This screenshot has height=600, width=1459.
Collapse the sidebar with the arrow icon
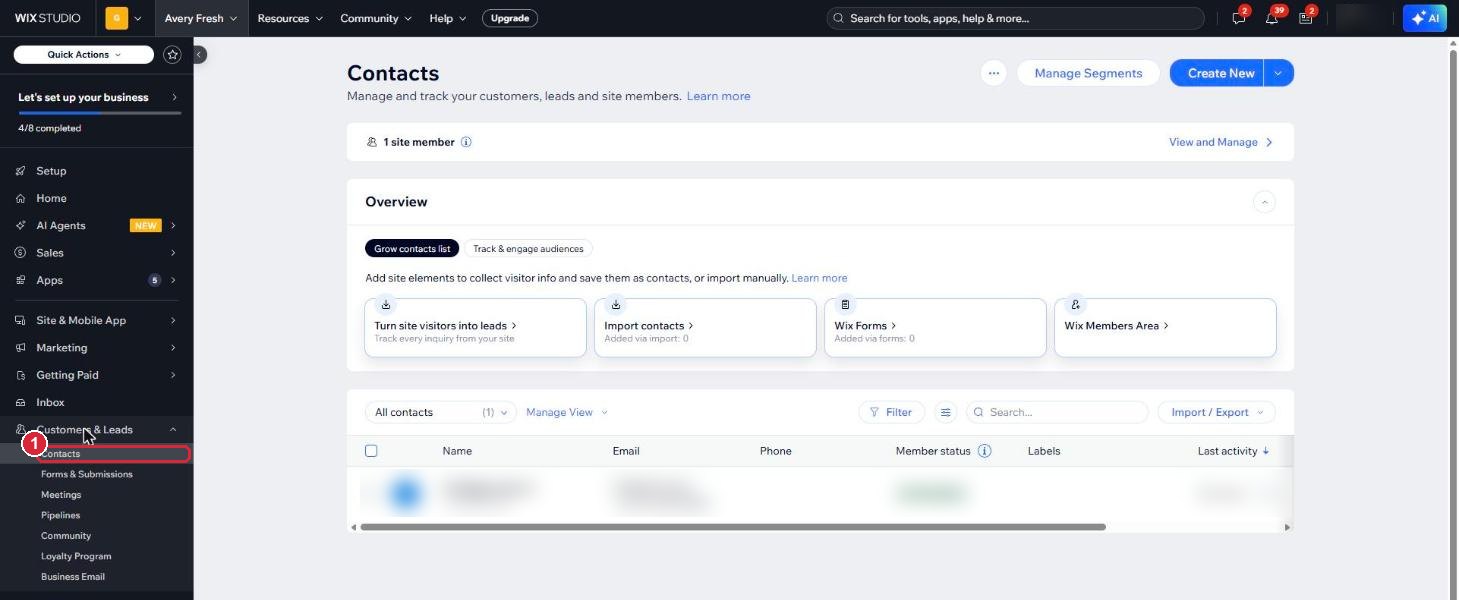(x=199, y=55)
